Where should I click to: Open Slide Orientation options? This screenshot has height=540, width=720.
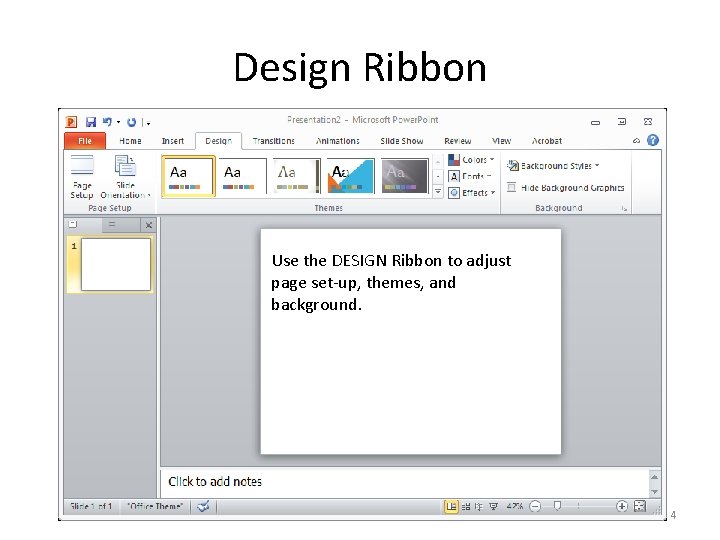[x=124, y=177]
